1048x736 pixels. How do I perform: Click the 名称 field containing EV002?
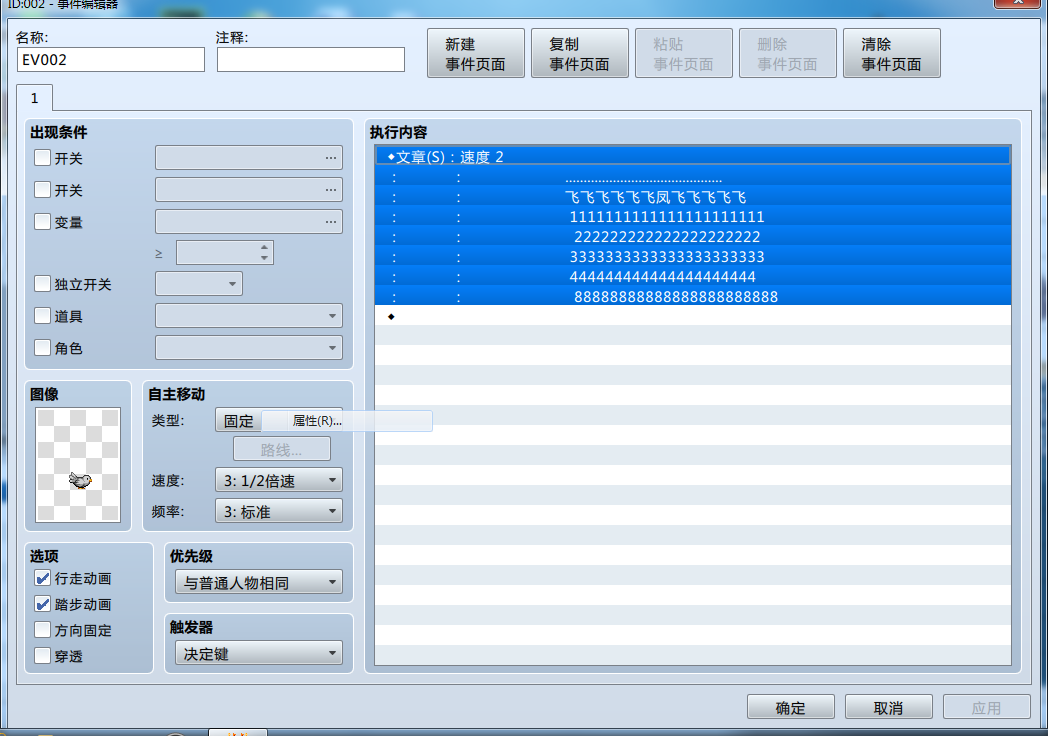pos(111,59)
